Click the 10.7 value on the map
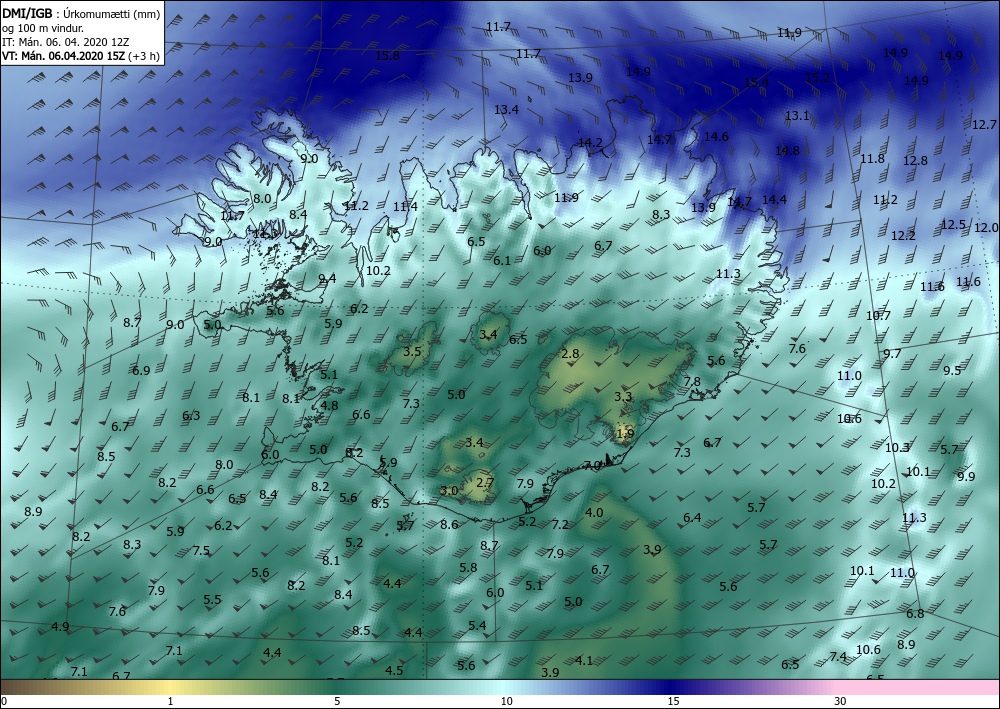 [x=878, y=316]
